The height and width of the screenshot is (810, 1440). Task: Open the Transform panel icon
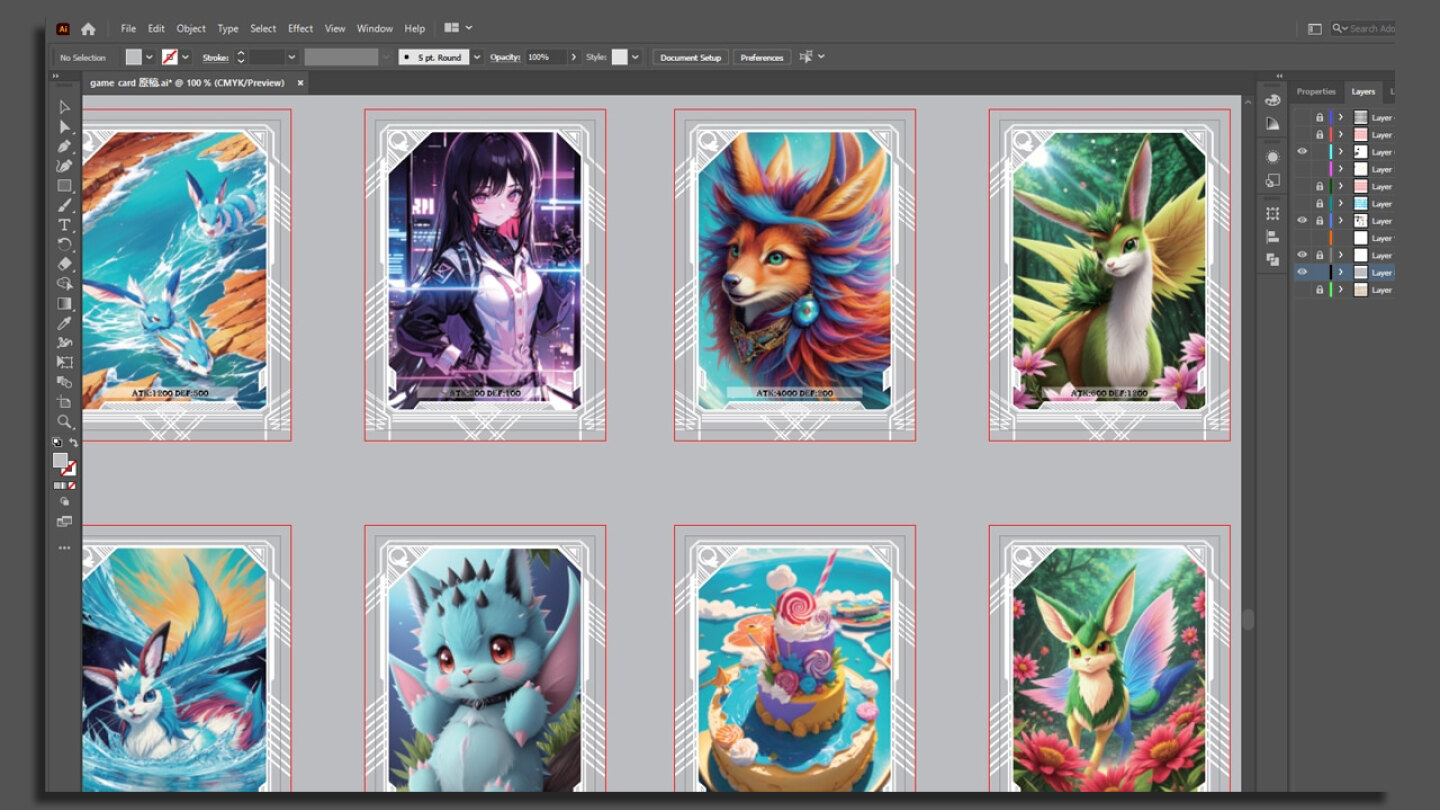click(x=1272, y=214)
